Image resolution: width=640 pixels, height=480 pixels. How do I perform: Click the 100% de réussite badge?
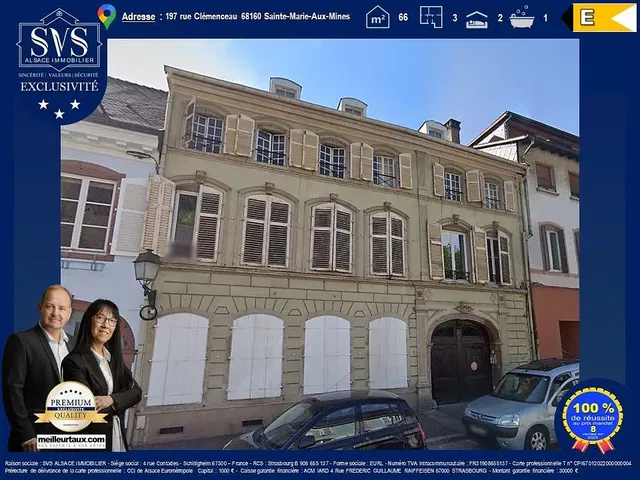tap(592, 418)
